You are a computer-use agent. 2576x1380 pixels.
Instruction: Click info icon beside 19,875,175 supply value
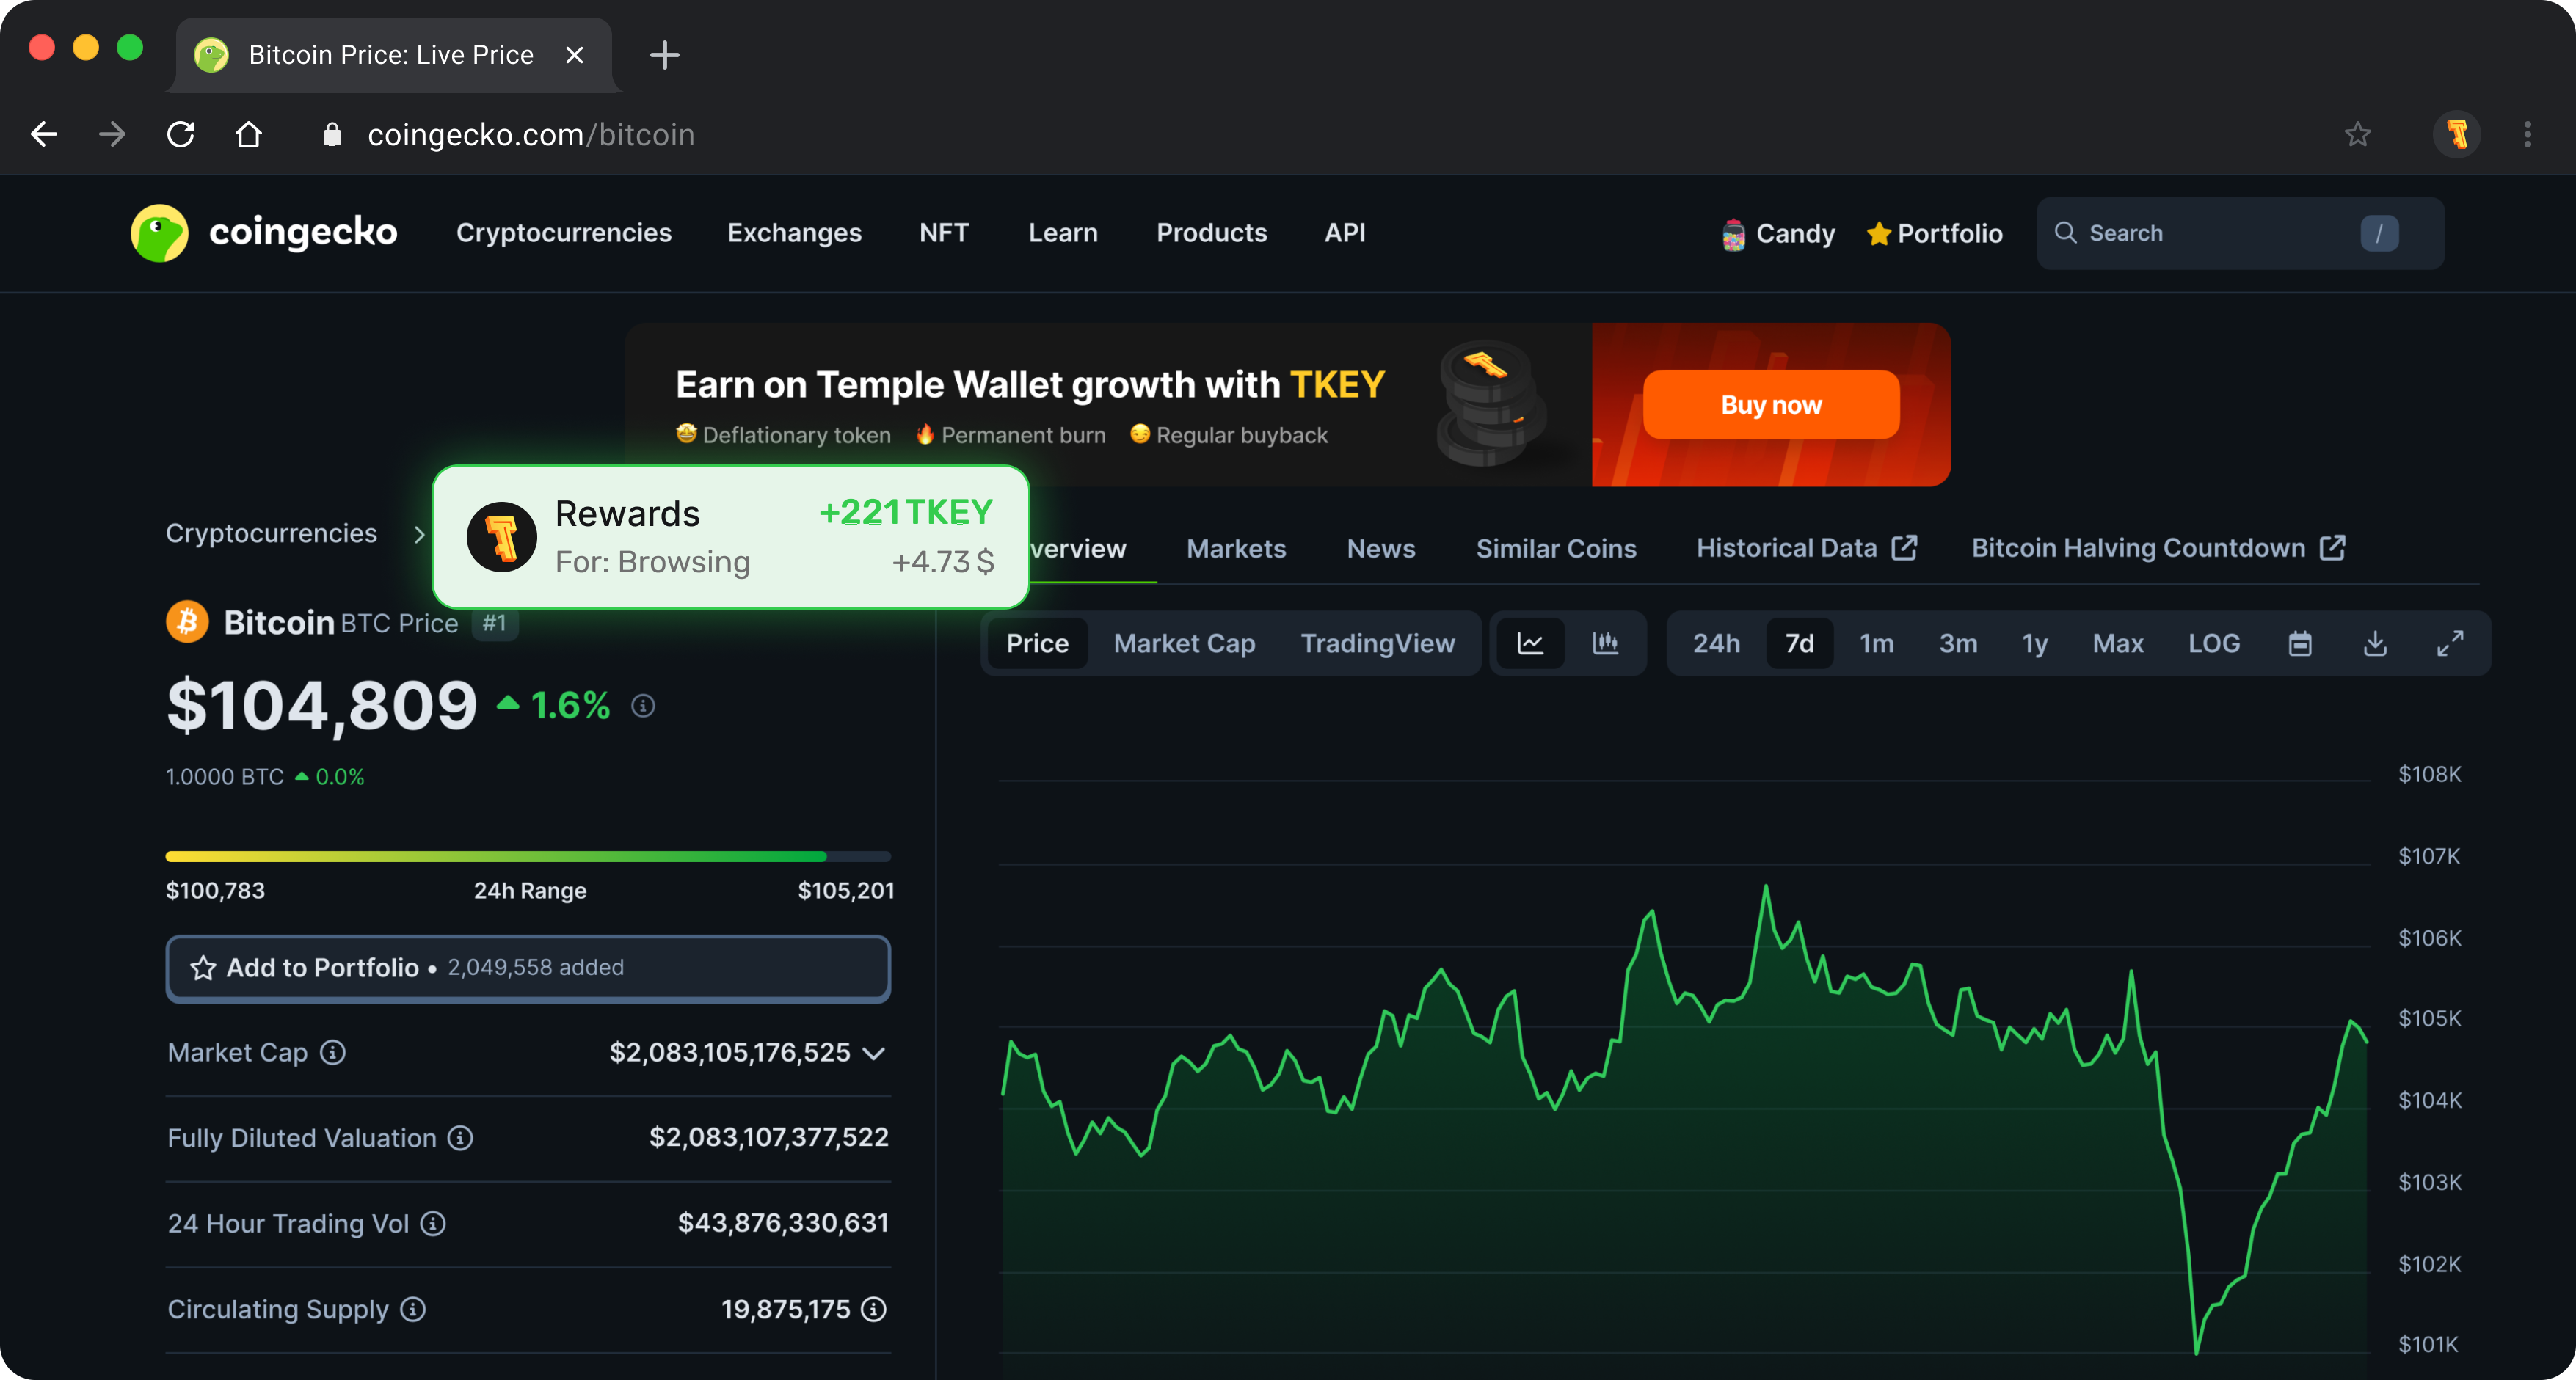(x=874, y=1309)
